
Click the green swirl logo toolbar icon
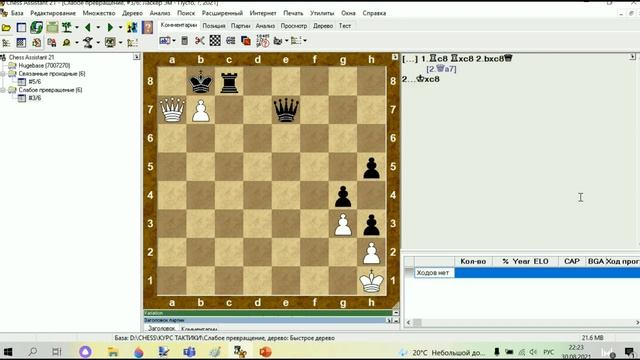pos(36,27)
